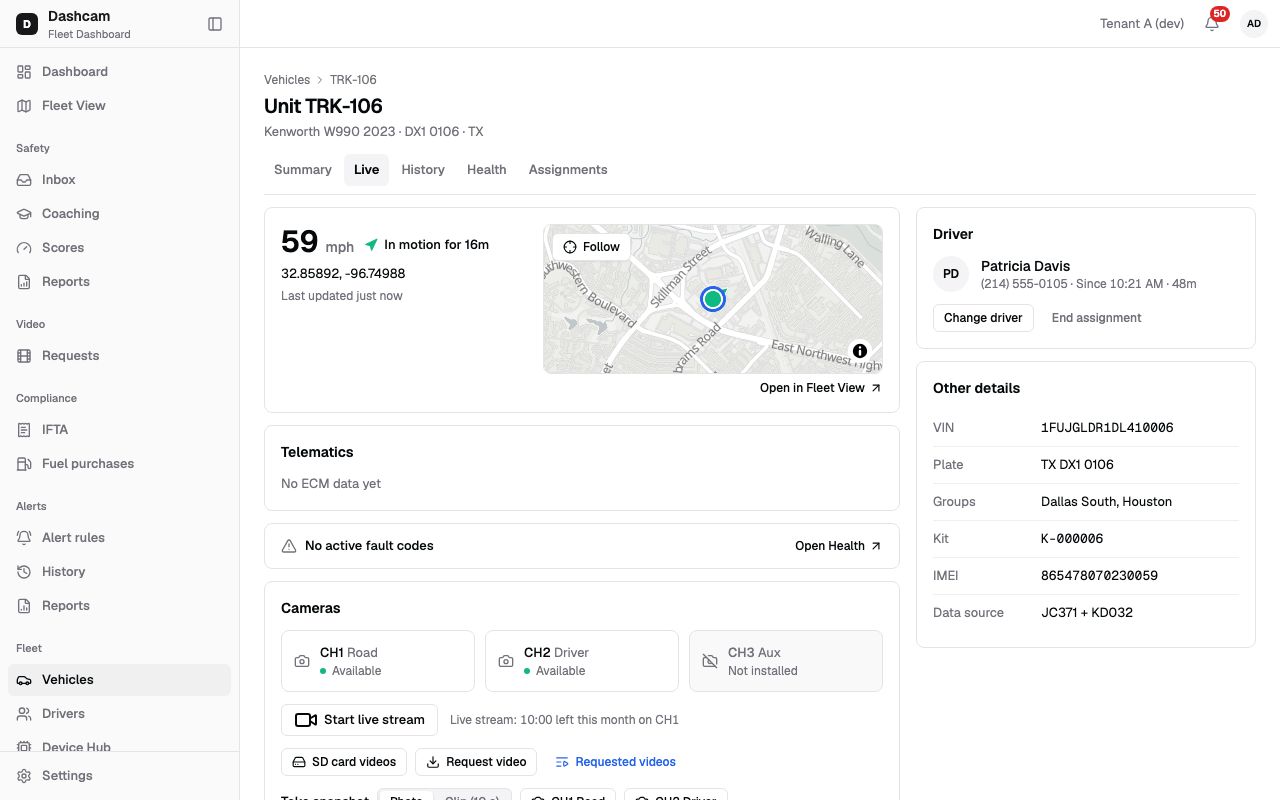Open Reports under the Safety section
The height and width of the screenshot is (800, 1280).
click(119, 282)
